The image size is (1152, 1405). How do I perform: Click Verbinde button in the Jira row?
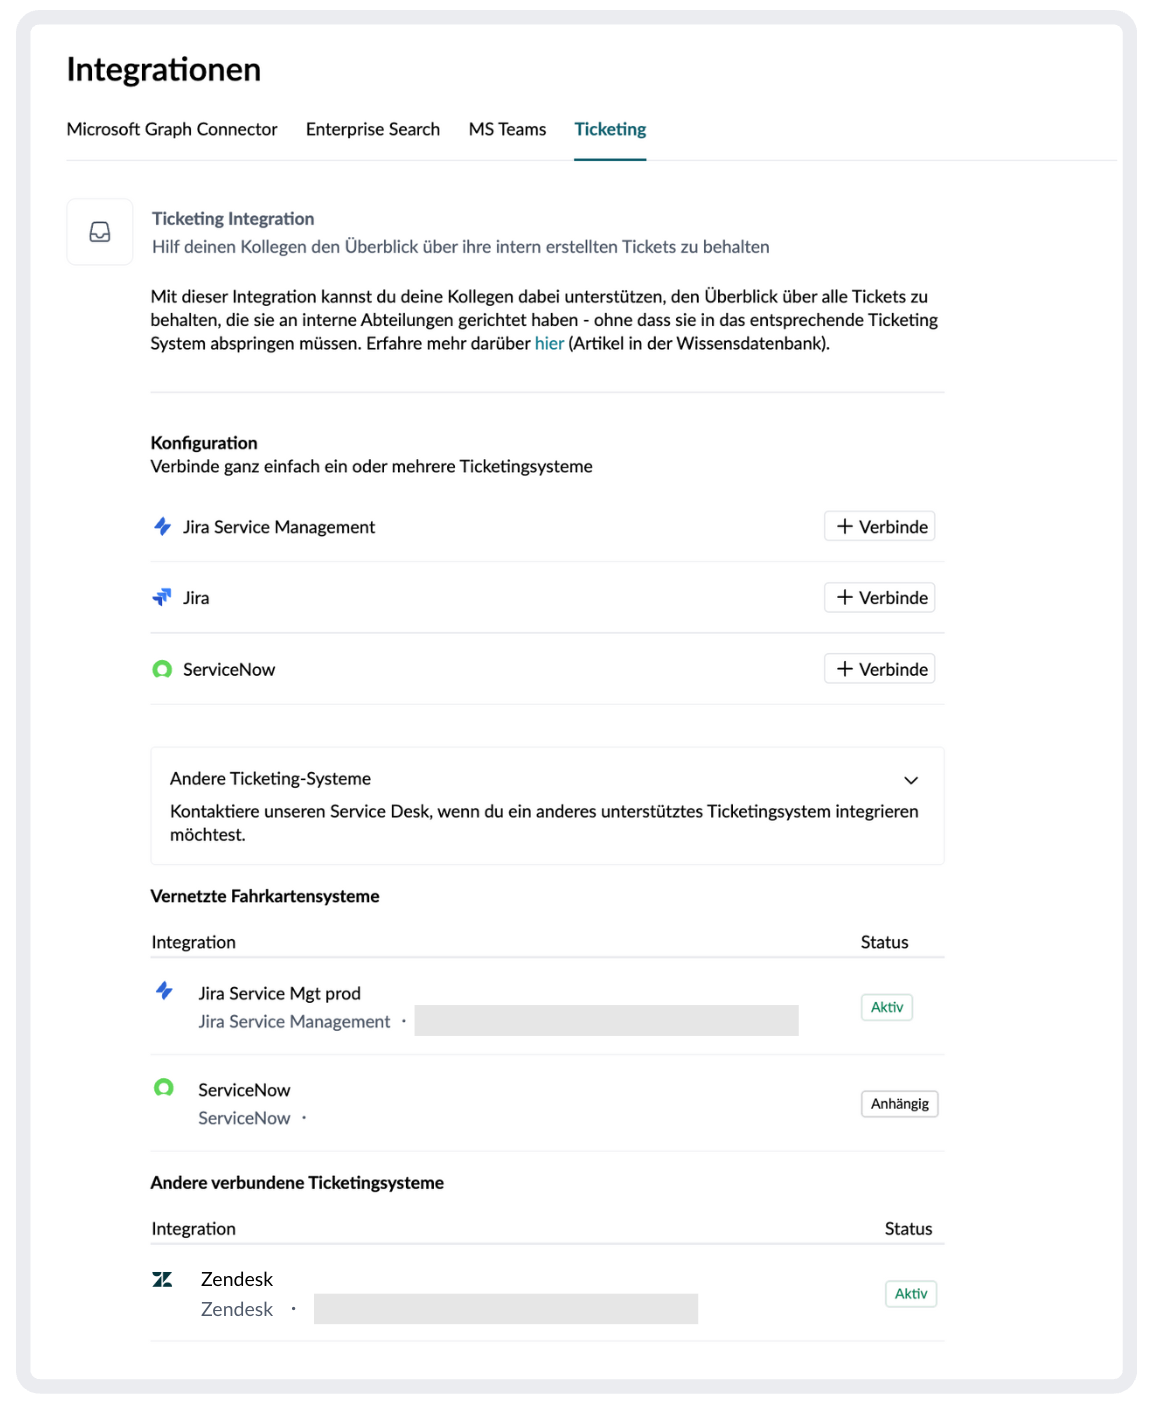pos(880,597)
